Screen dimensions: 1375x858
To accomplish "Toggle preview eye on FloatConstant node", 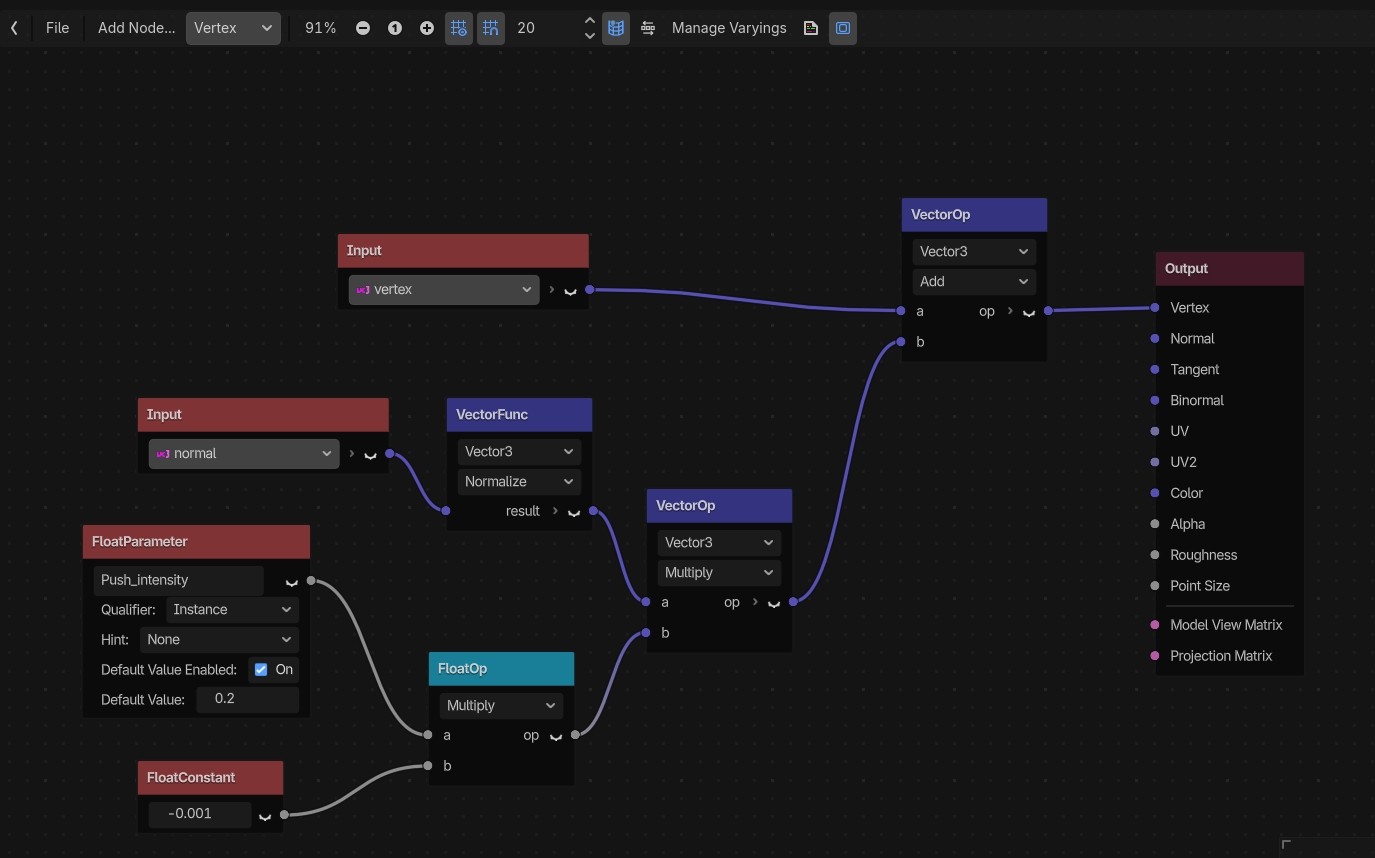I will pyautogui.click(x=265, y=816).
